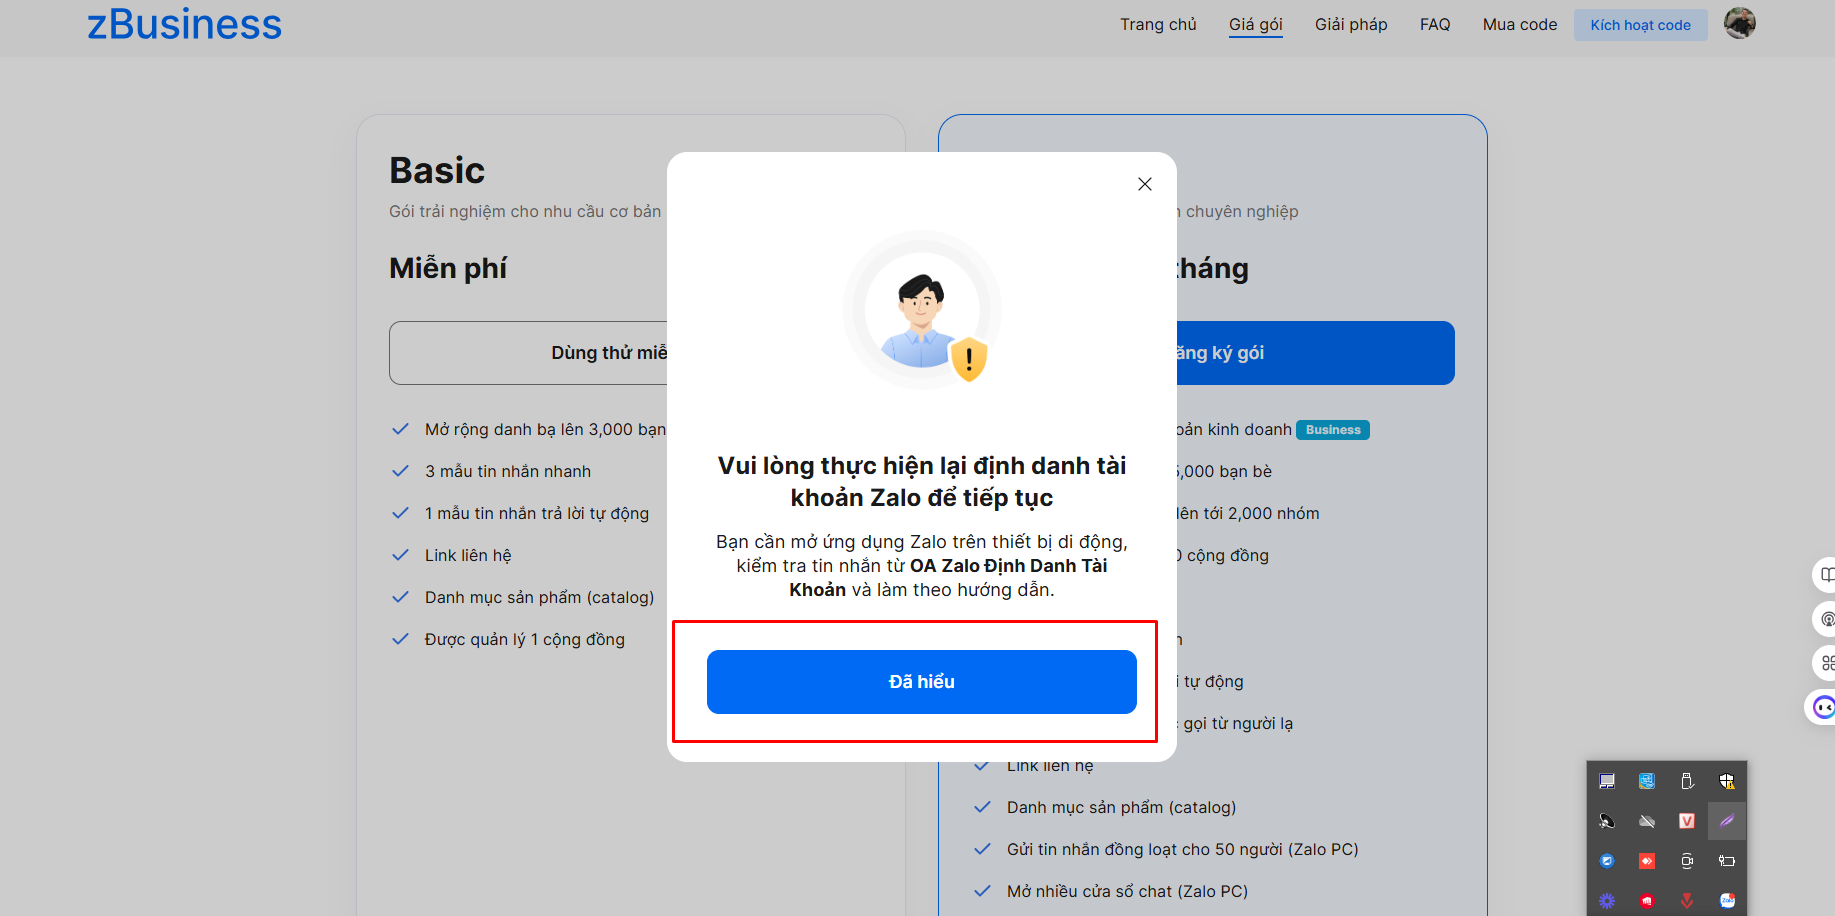Screen dimensions: 1835x916
Task: Open the audio speaker manager tray icon
Action: tap(1607, 821)
